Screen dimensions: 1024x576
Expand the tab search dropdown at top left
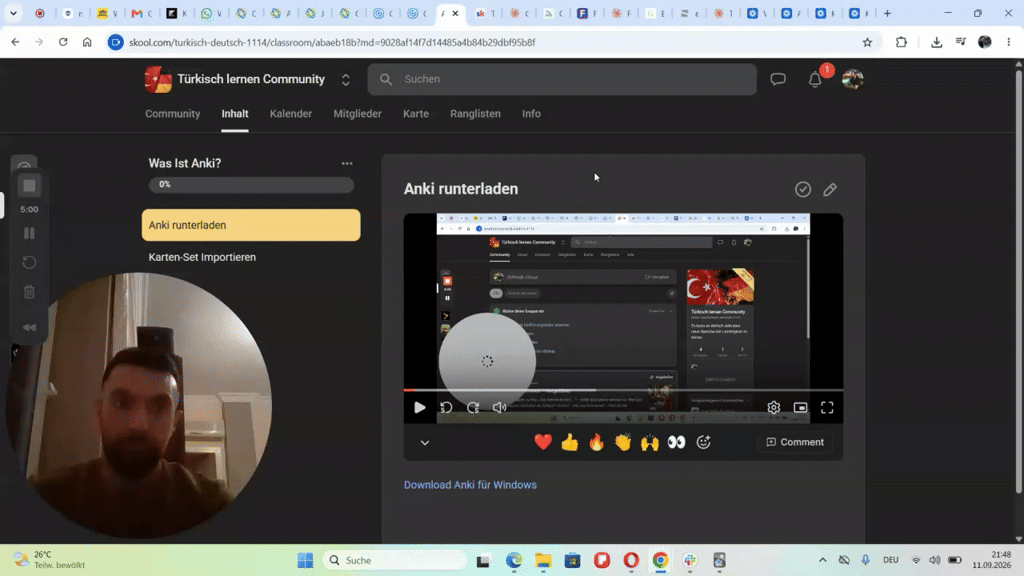[13, 13]
